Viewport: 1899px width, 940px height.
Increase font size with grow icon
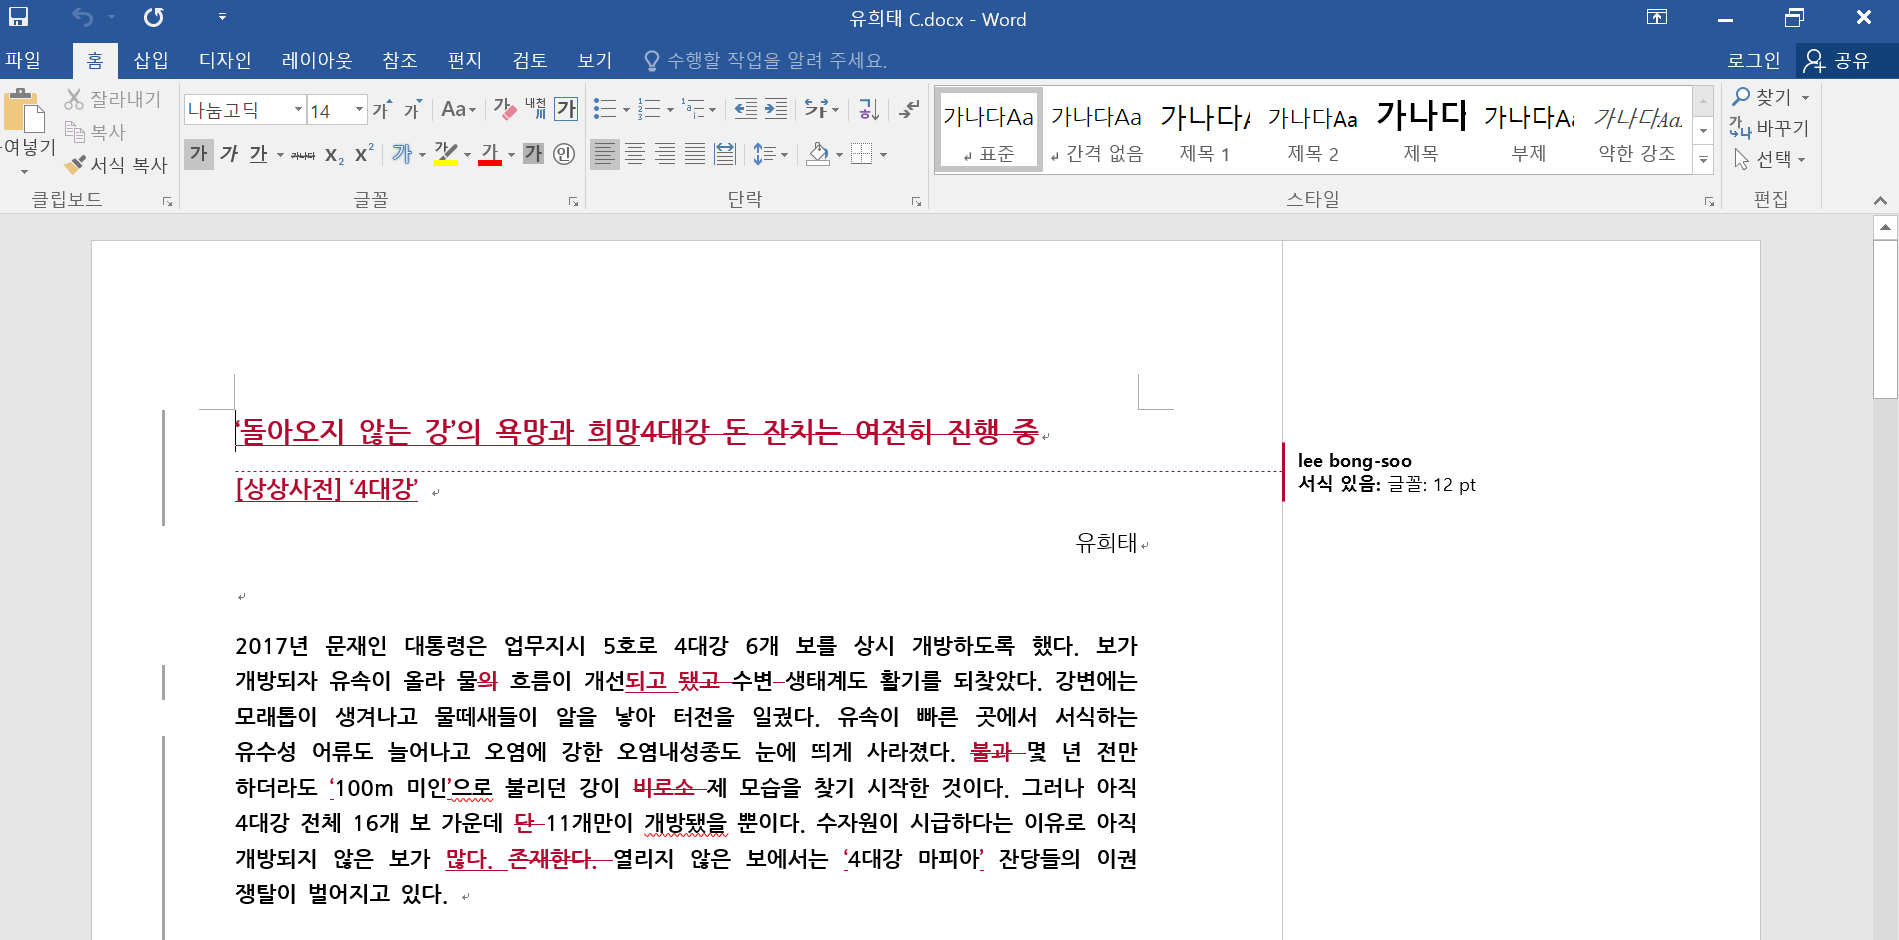point(382,109)
